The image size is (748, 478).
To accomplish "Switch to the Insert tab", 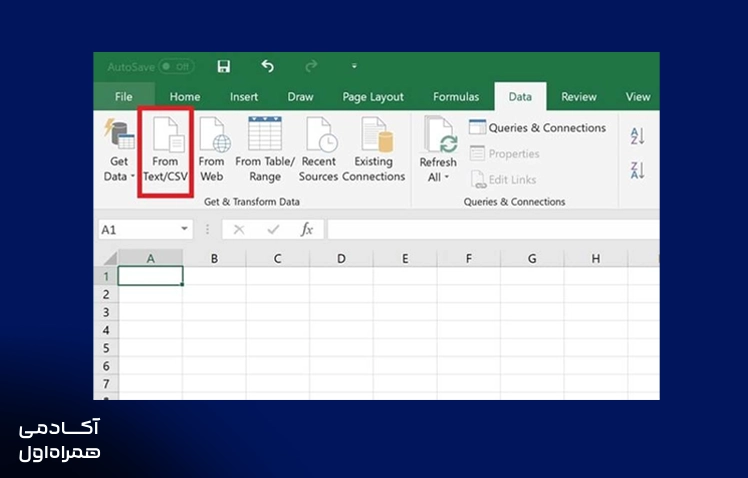I will point(244,96).
